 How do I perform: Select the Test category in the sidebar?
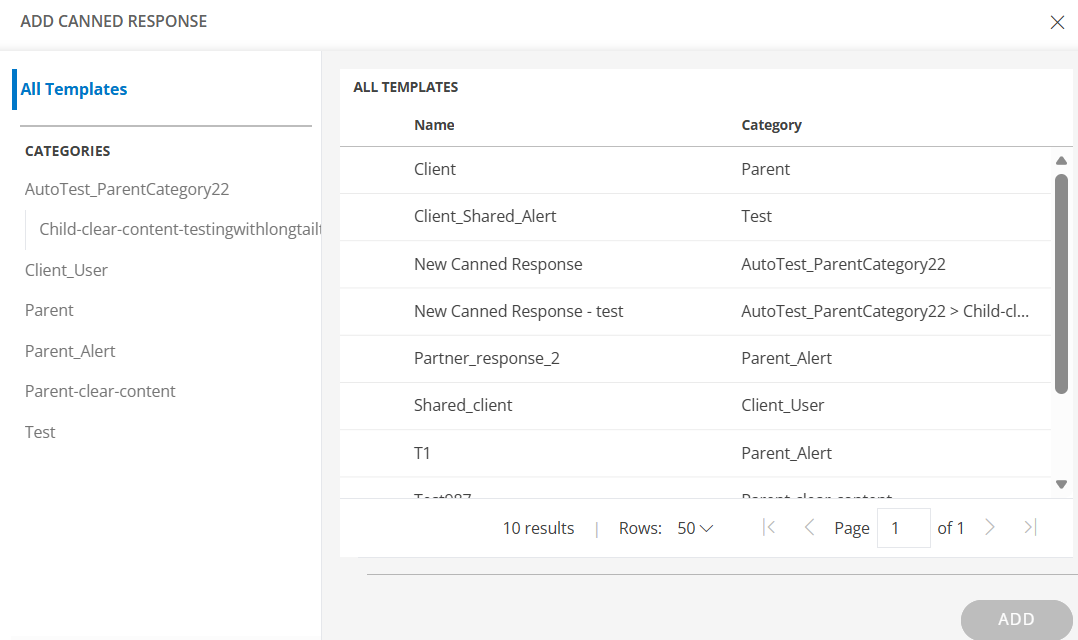pyautogui.click(x=40, y=432)
